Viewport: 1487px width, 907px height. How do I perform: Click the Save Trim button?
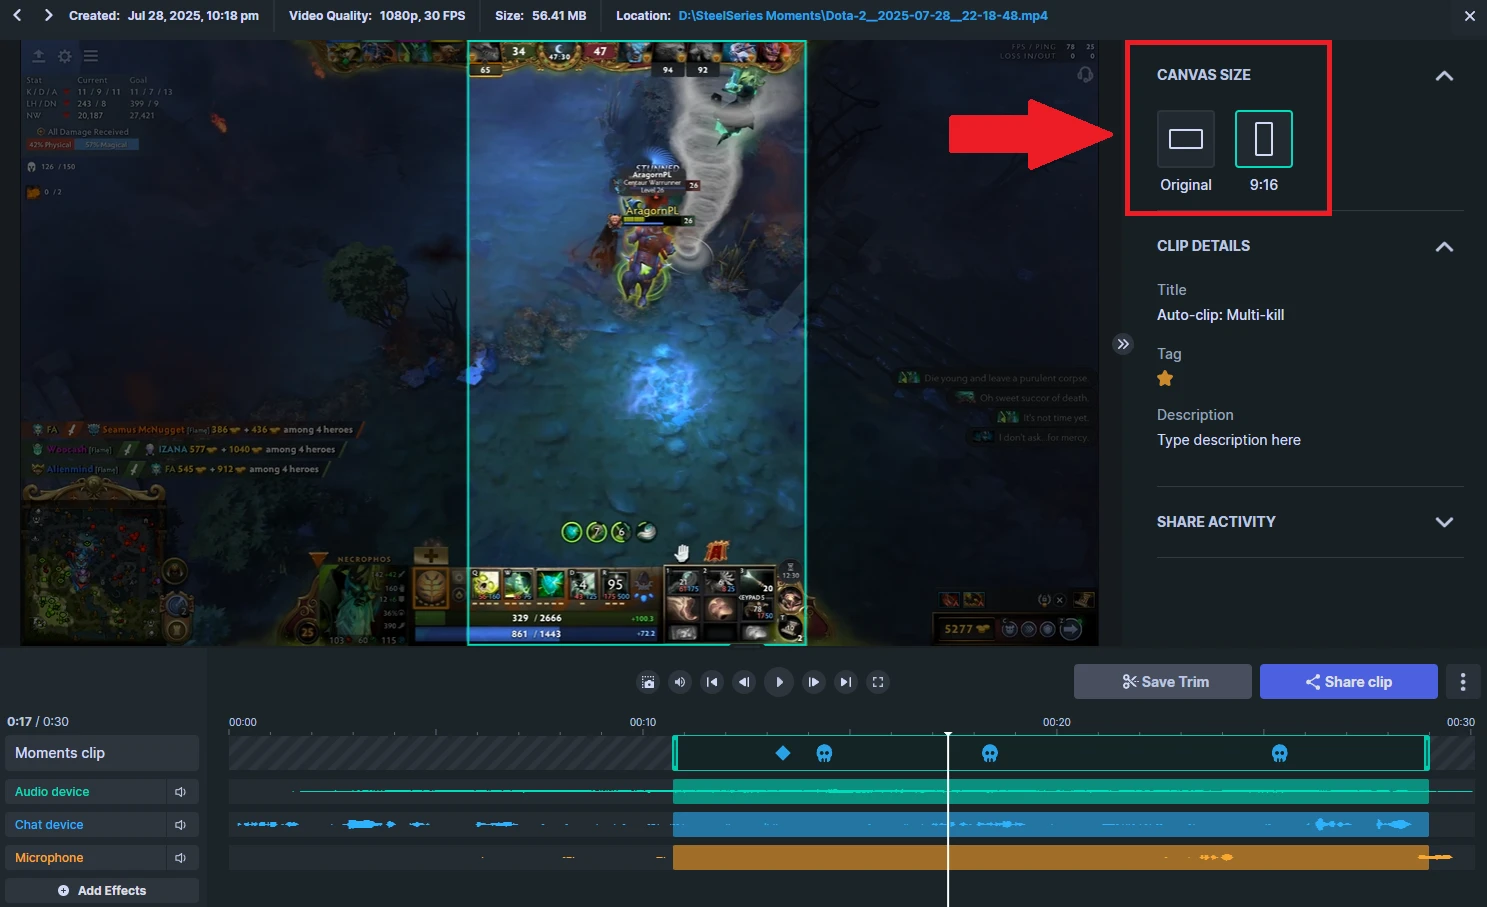click(1163, 682)
